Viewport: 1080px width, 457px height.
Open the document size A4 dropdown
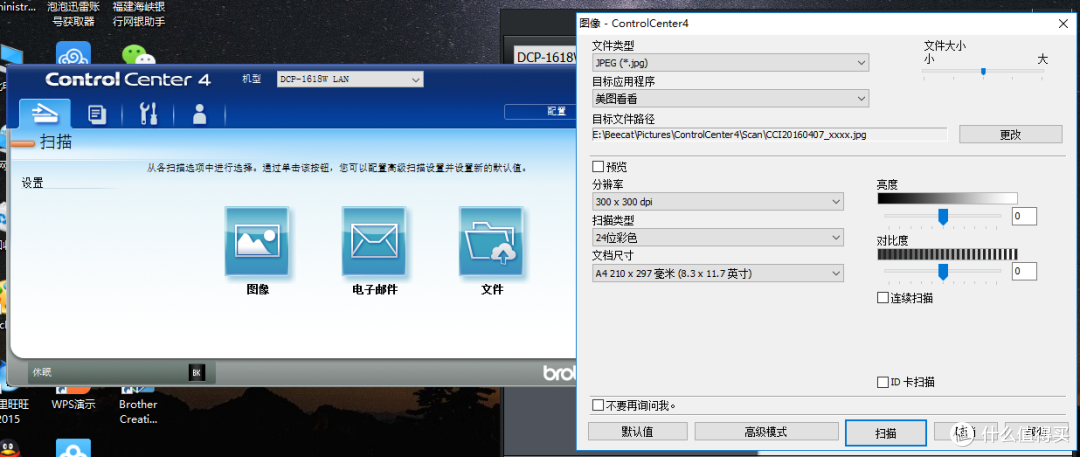718,274
